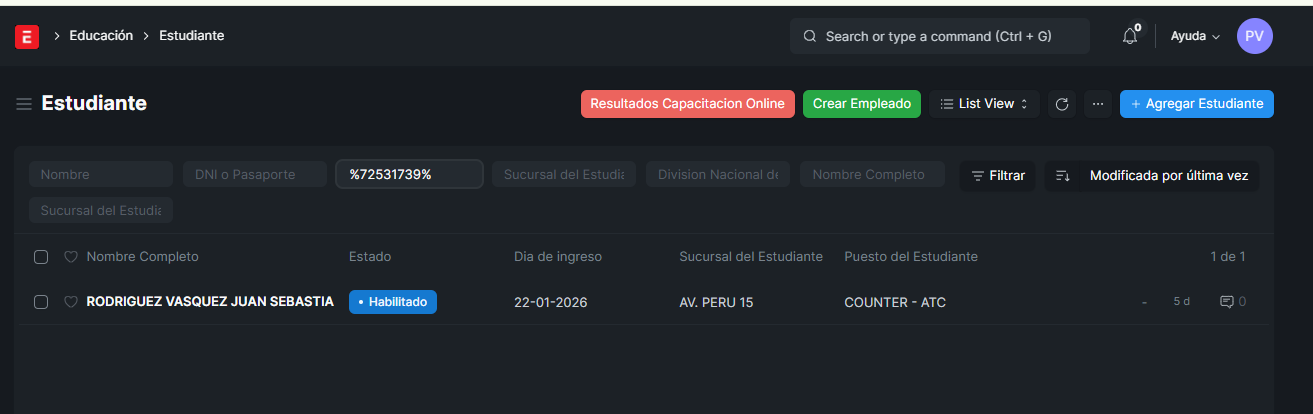This screenshot has width=1313, height=414.
Task: Go to the Educación breadcrumb
Action: [101, 36]
